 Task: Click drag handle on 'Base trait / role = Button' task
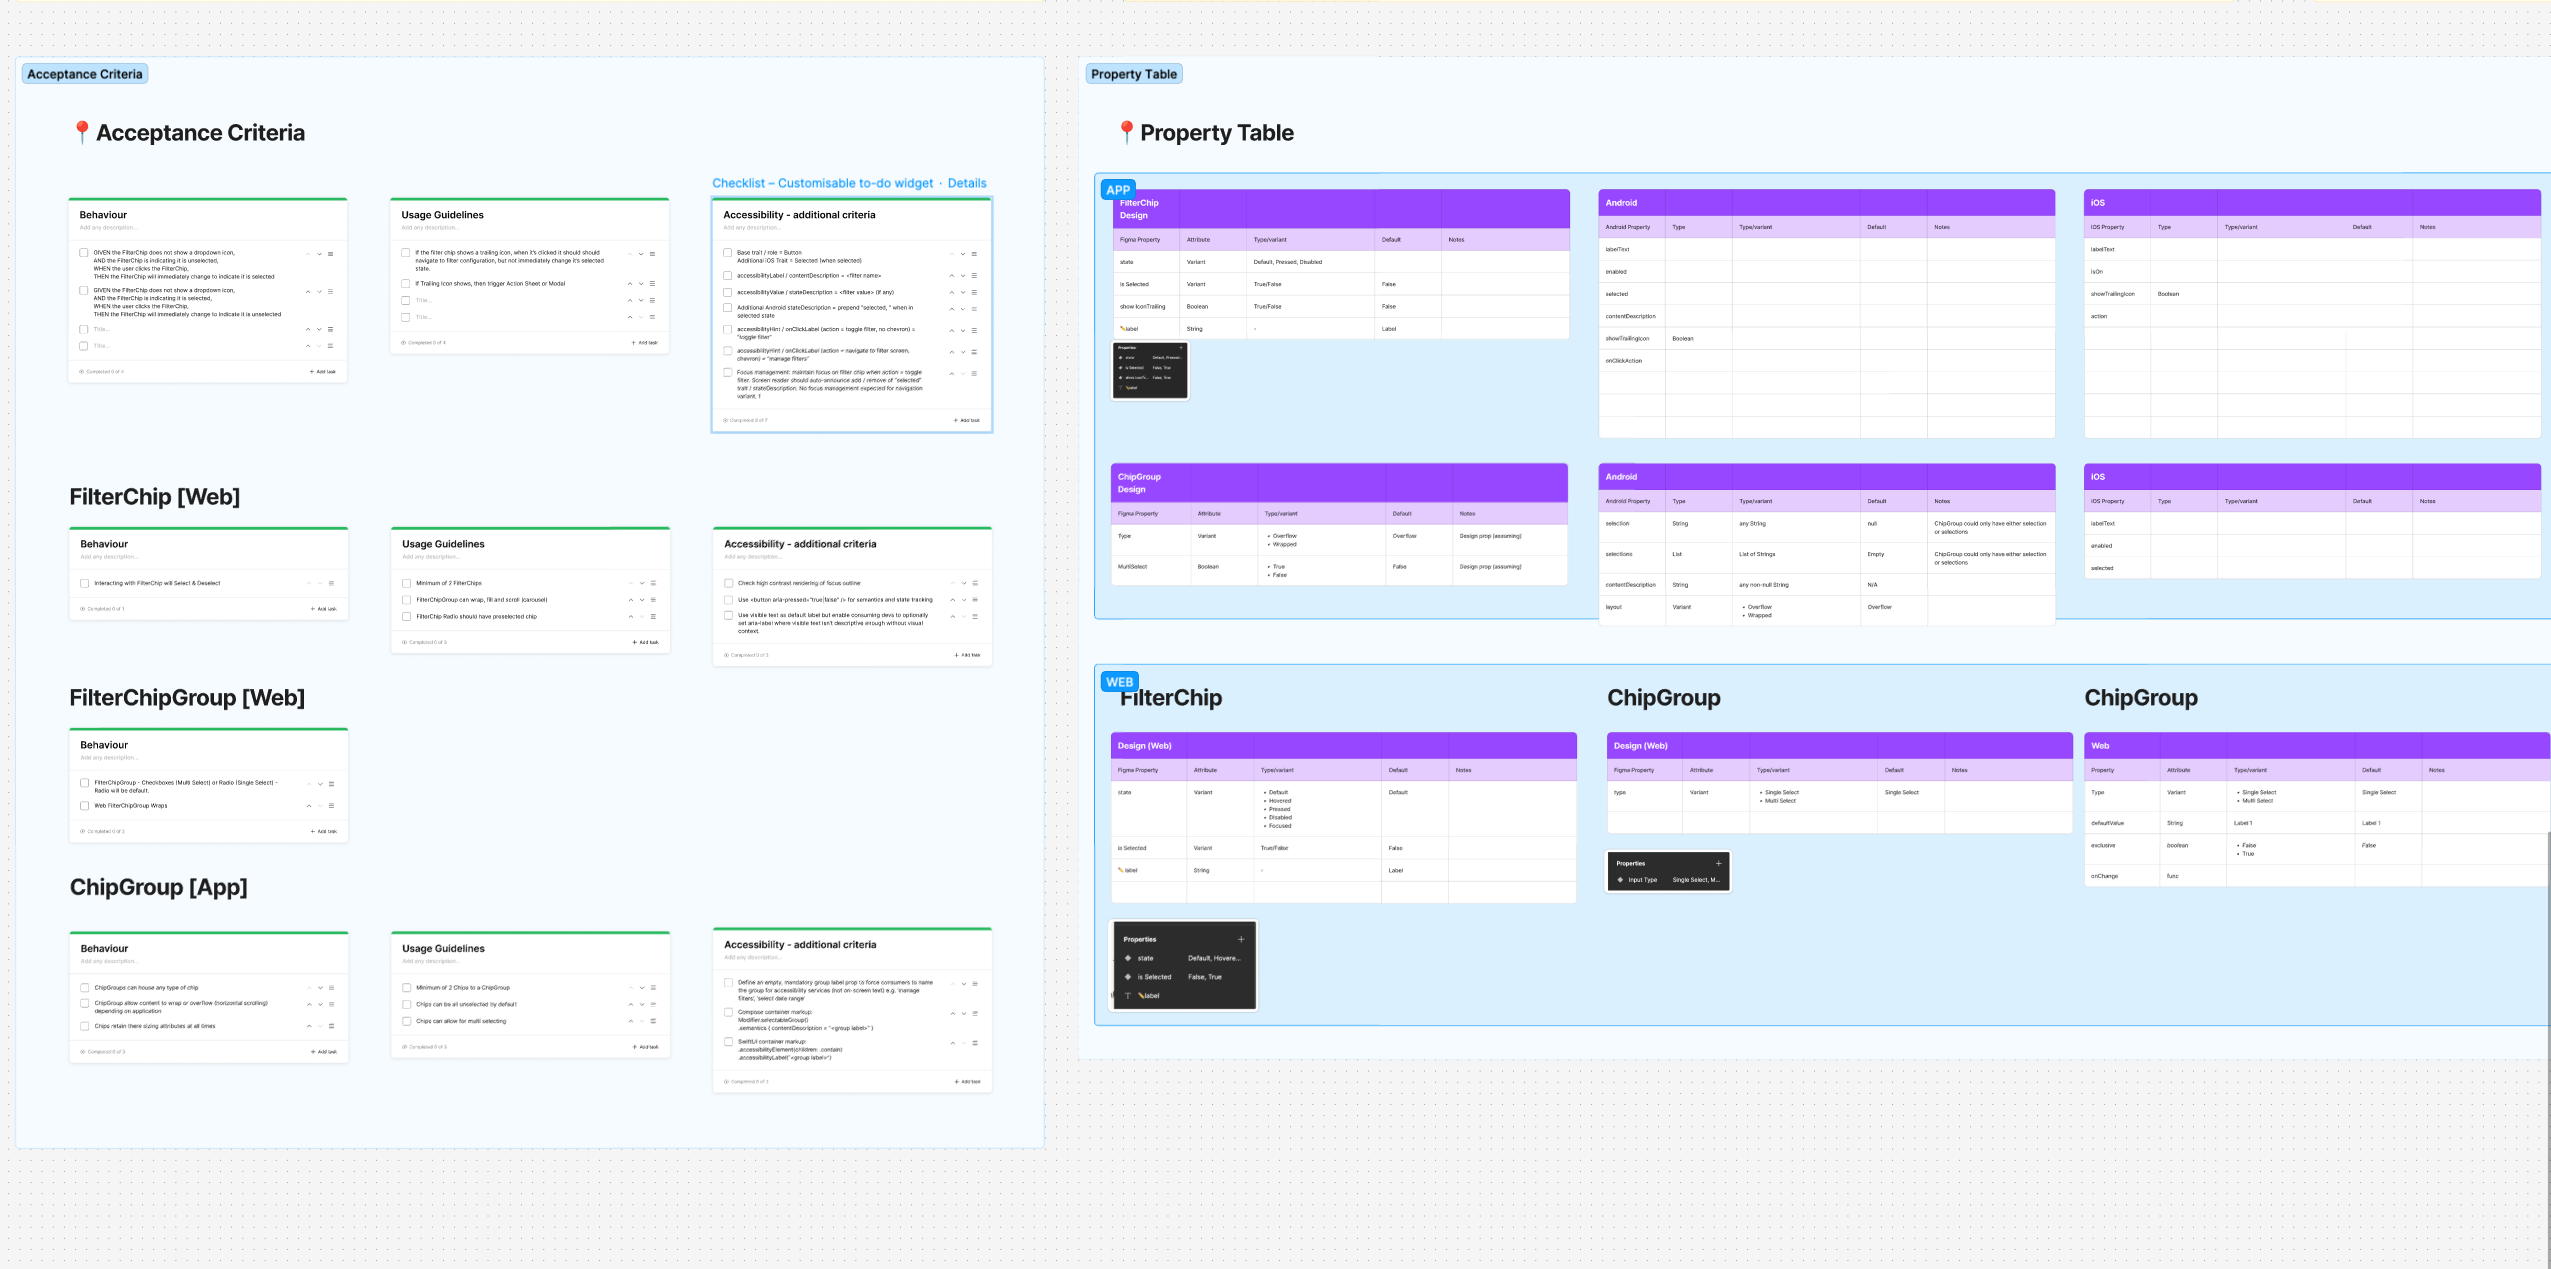[x=974, y=254]
